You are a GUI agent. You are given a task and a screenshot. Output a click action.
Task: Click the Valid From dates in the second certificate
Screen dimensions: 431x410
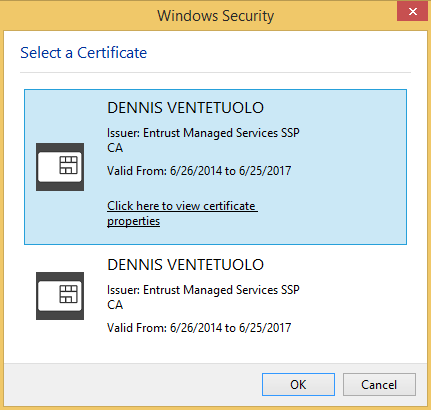[199, 328]
